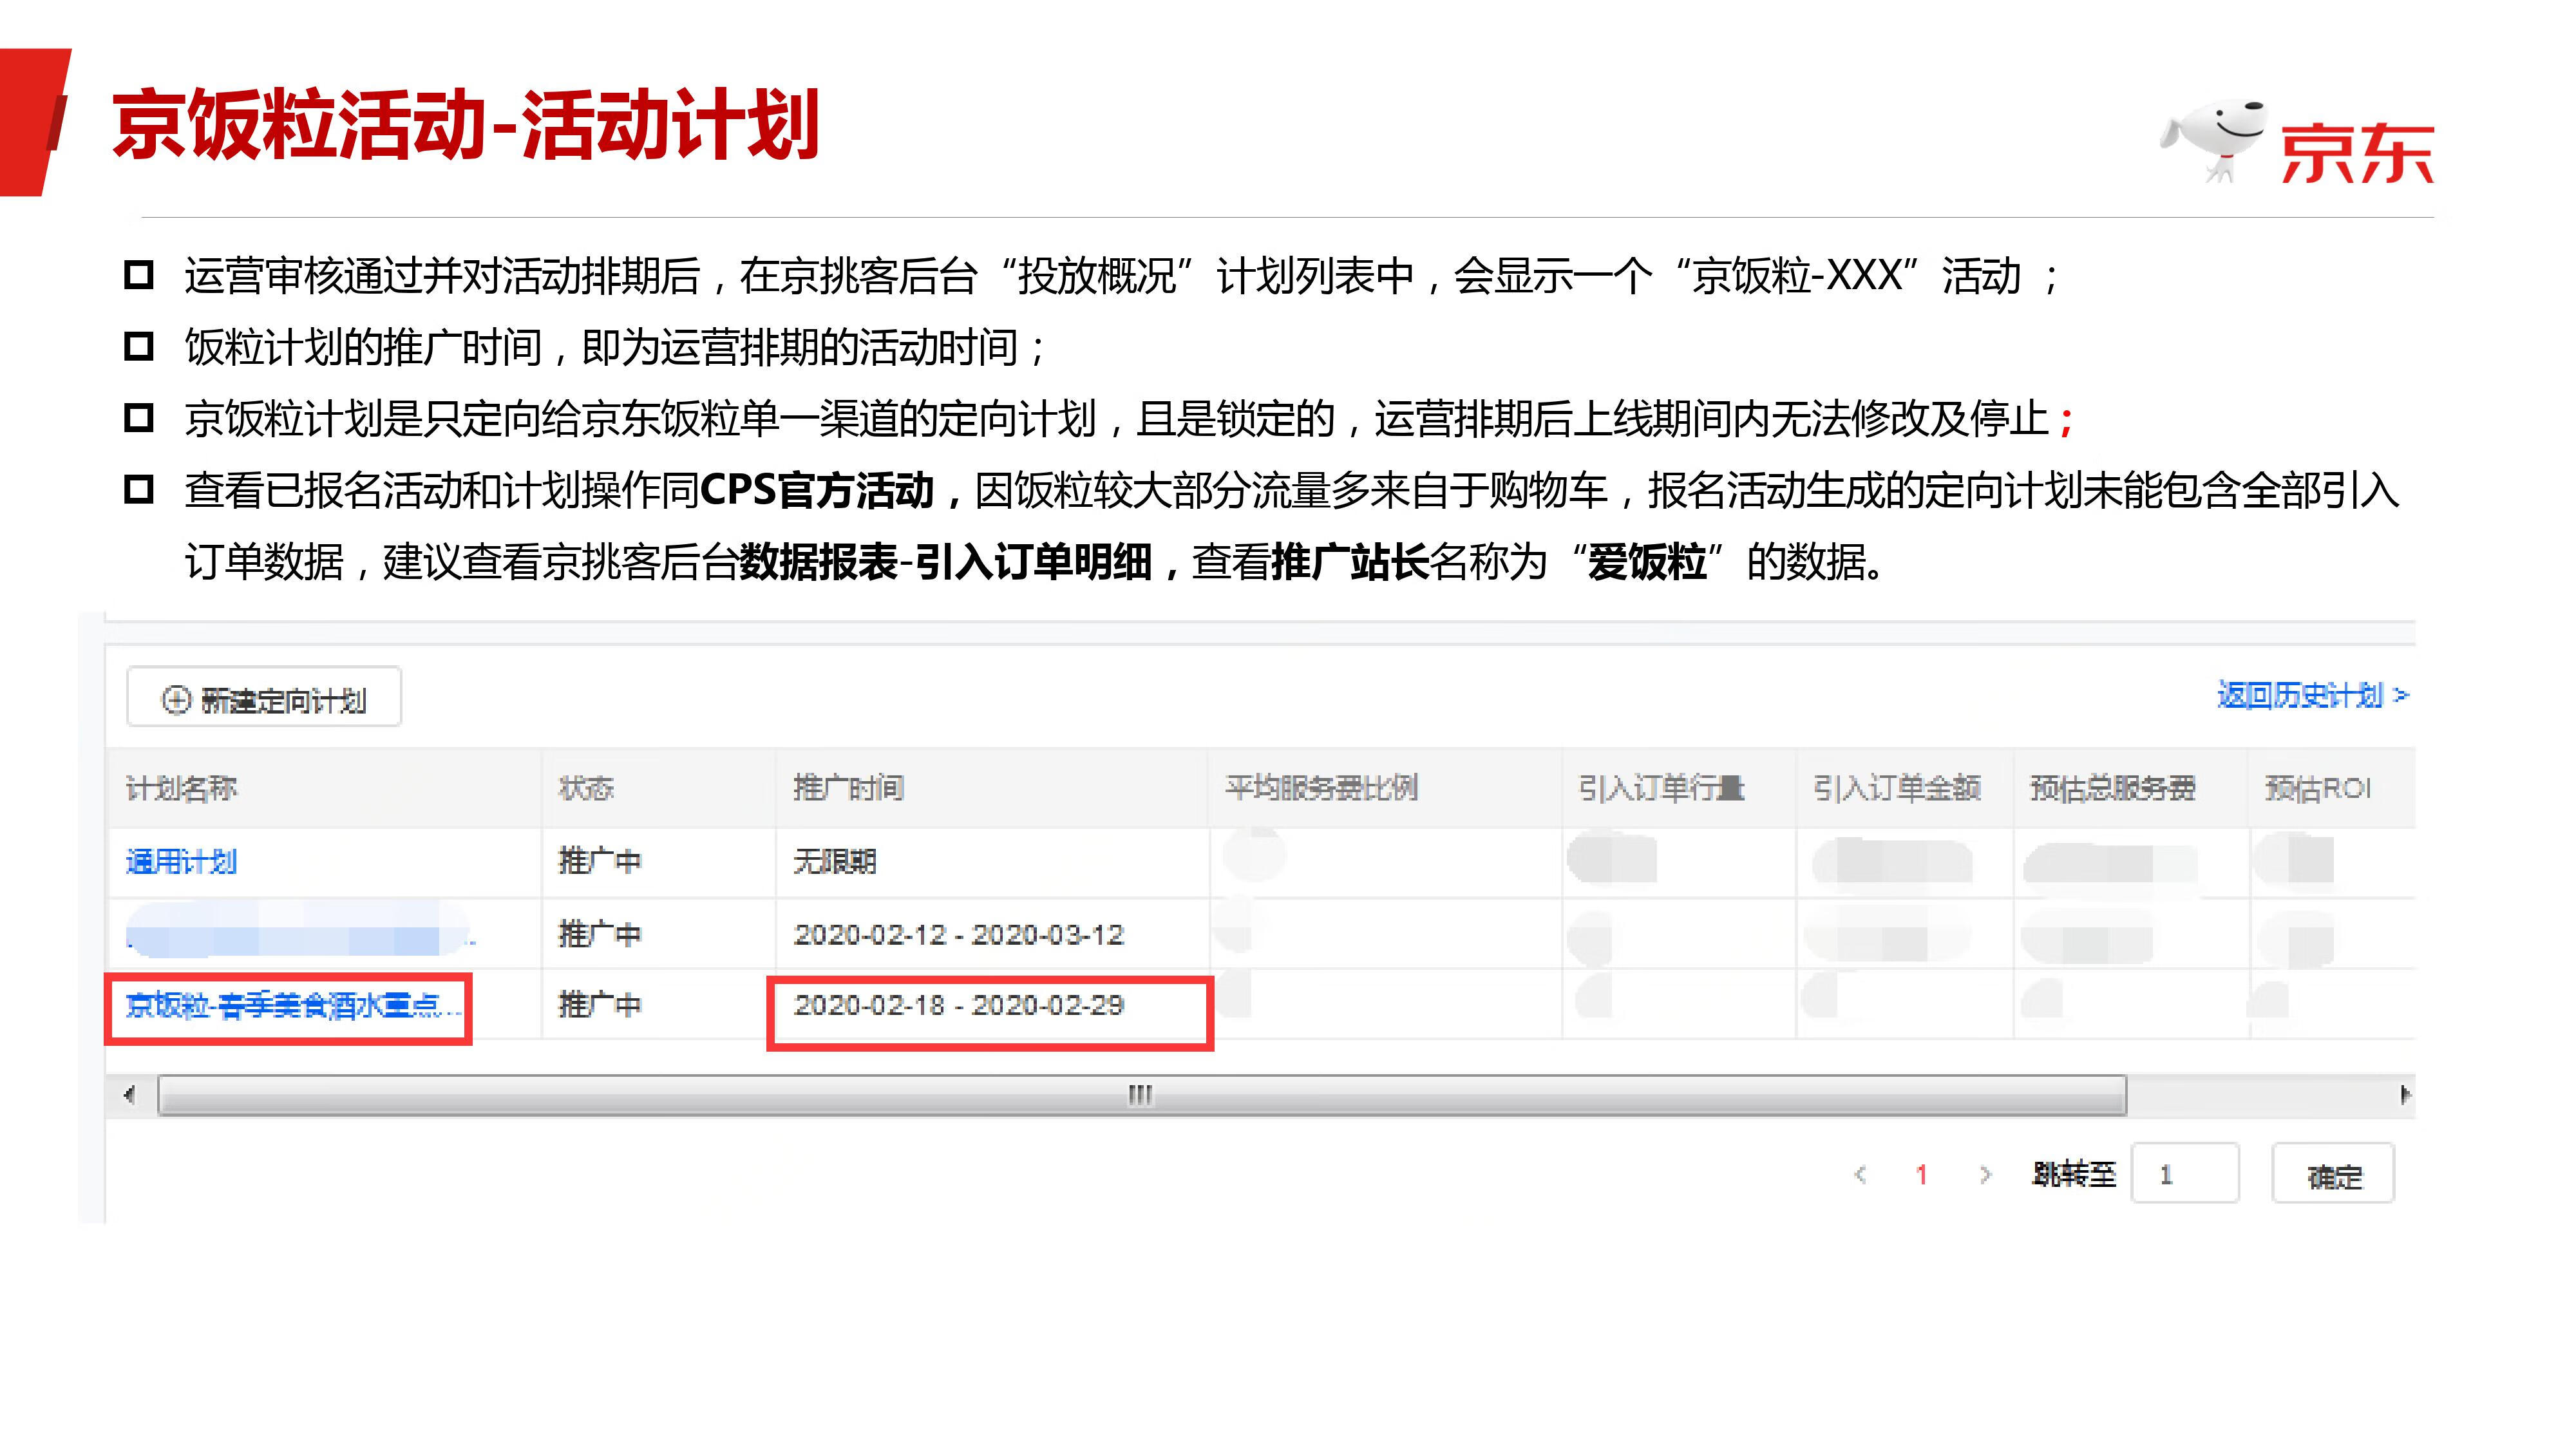Open the 返回历史计划 link

click(2312, 695)
